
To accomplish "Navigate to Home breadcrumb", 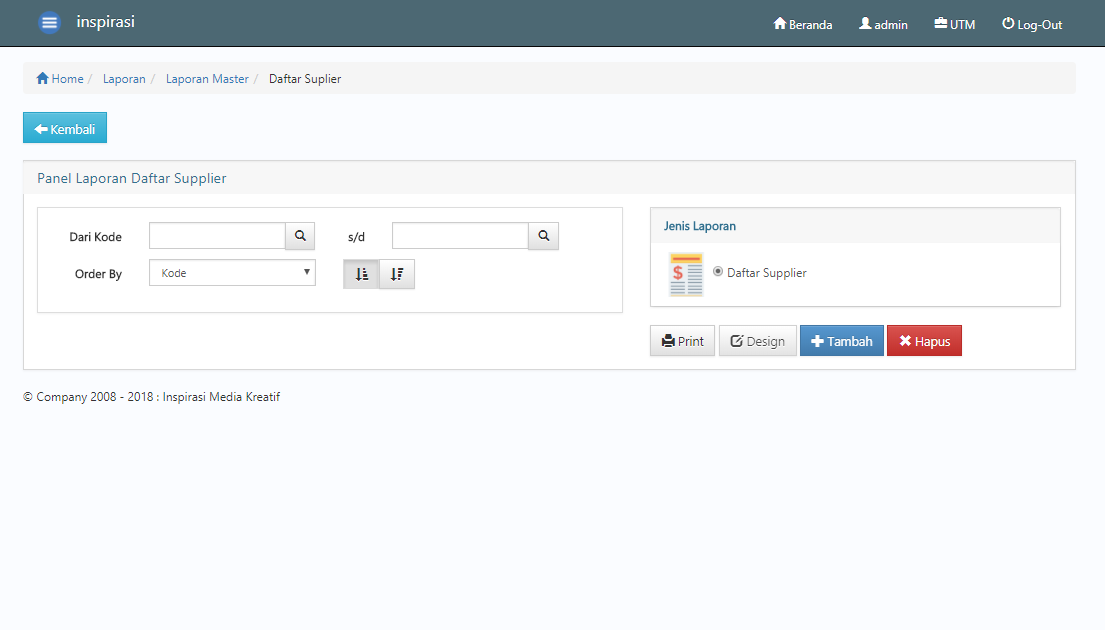I will coord(60,78).
